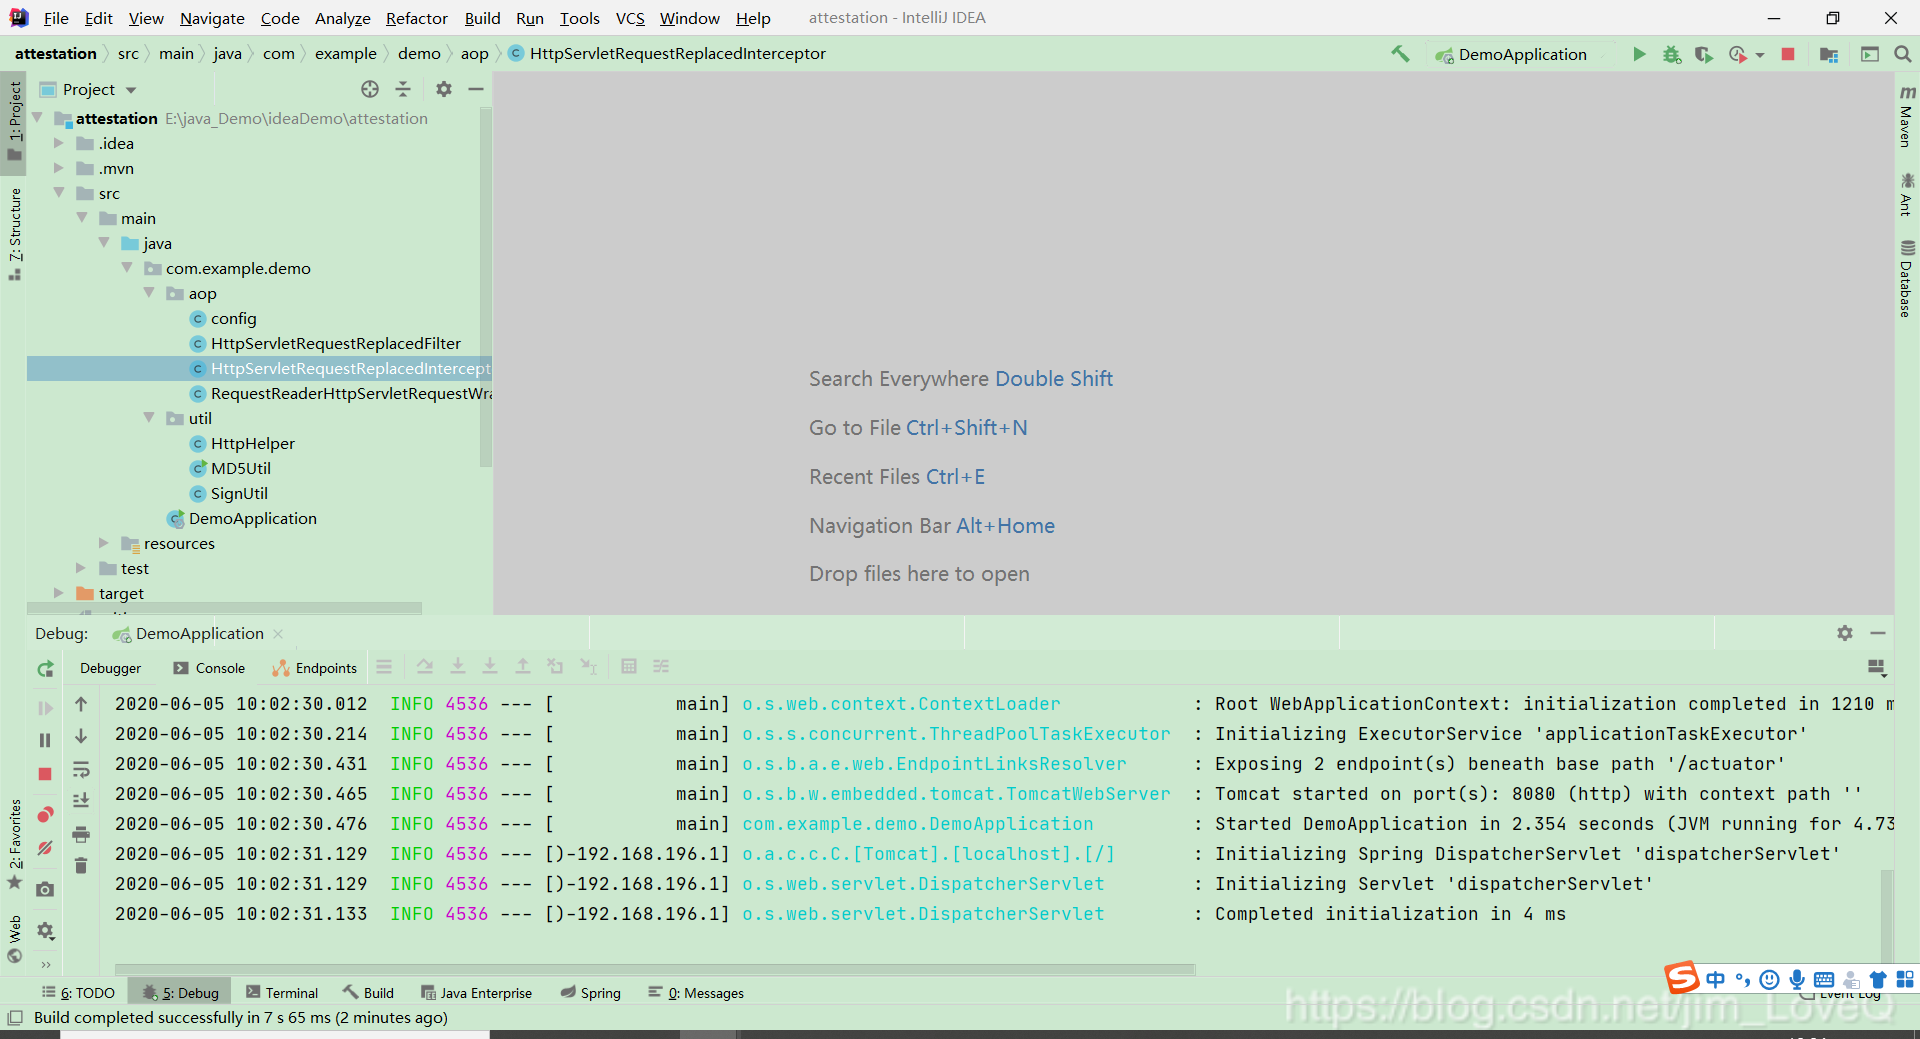
Task: Click the Step Over icon in the Debug toolbar
Action: (425, 666)
